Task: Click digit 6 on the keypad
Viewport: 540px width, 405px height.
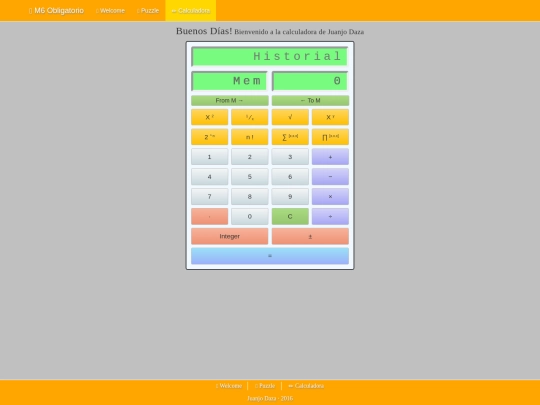Action: (290, 177)
